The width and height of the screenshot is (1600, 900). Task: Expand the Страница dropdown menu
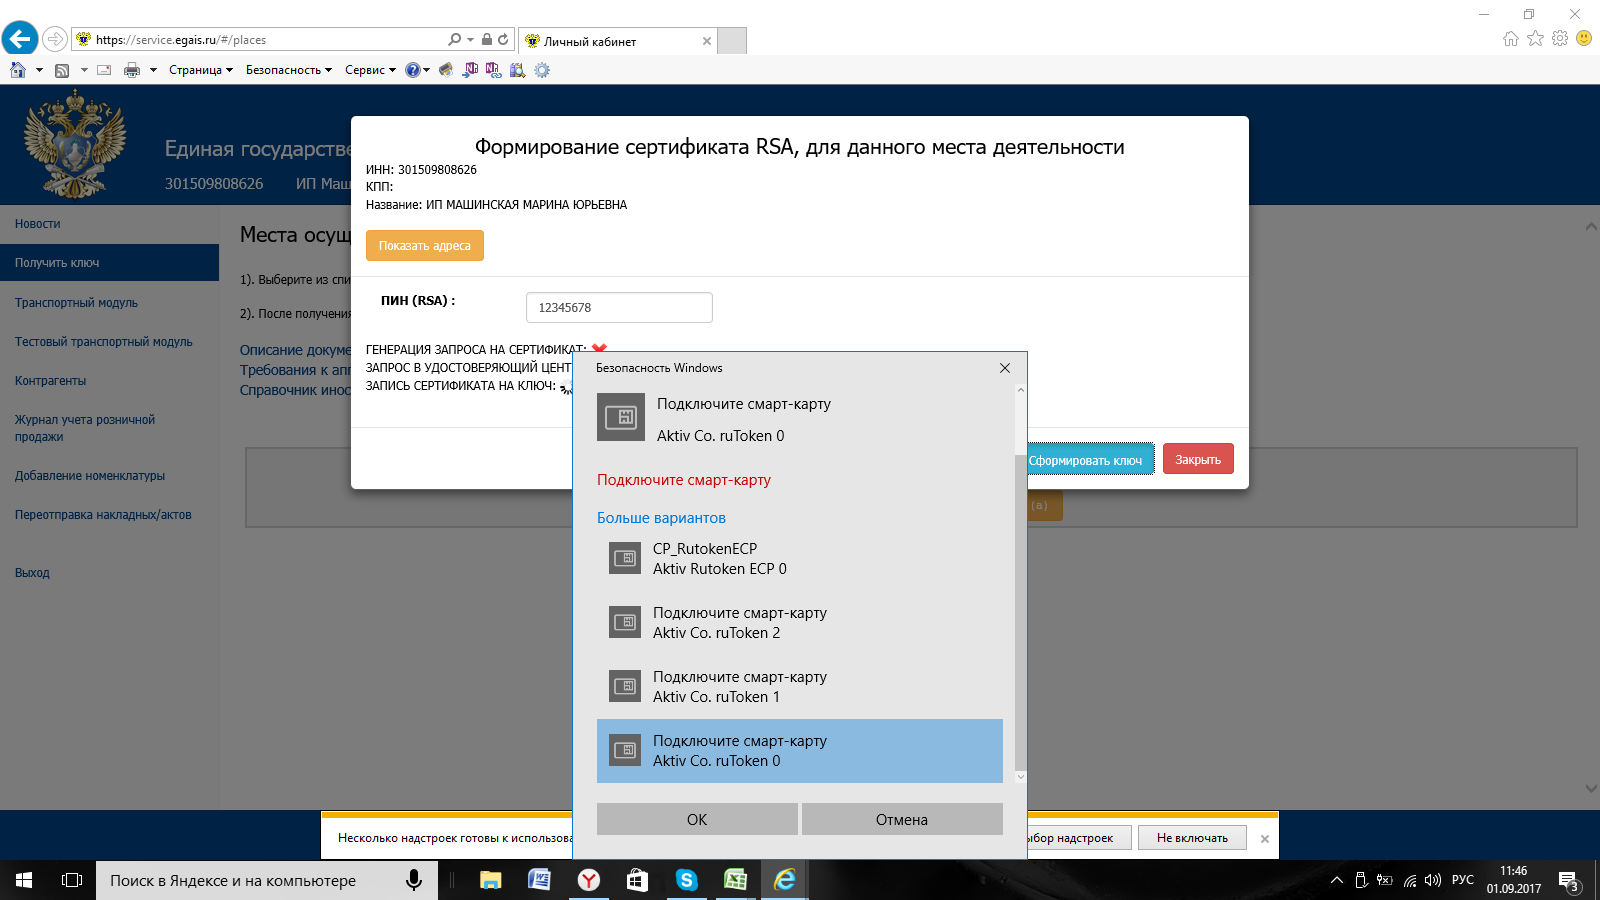pos(200,70)
